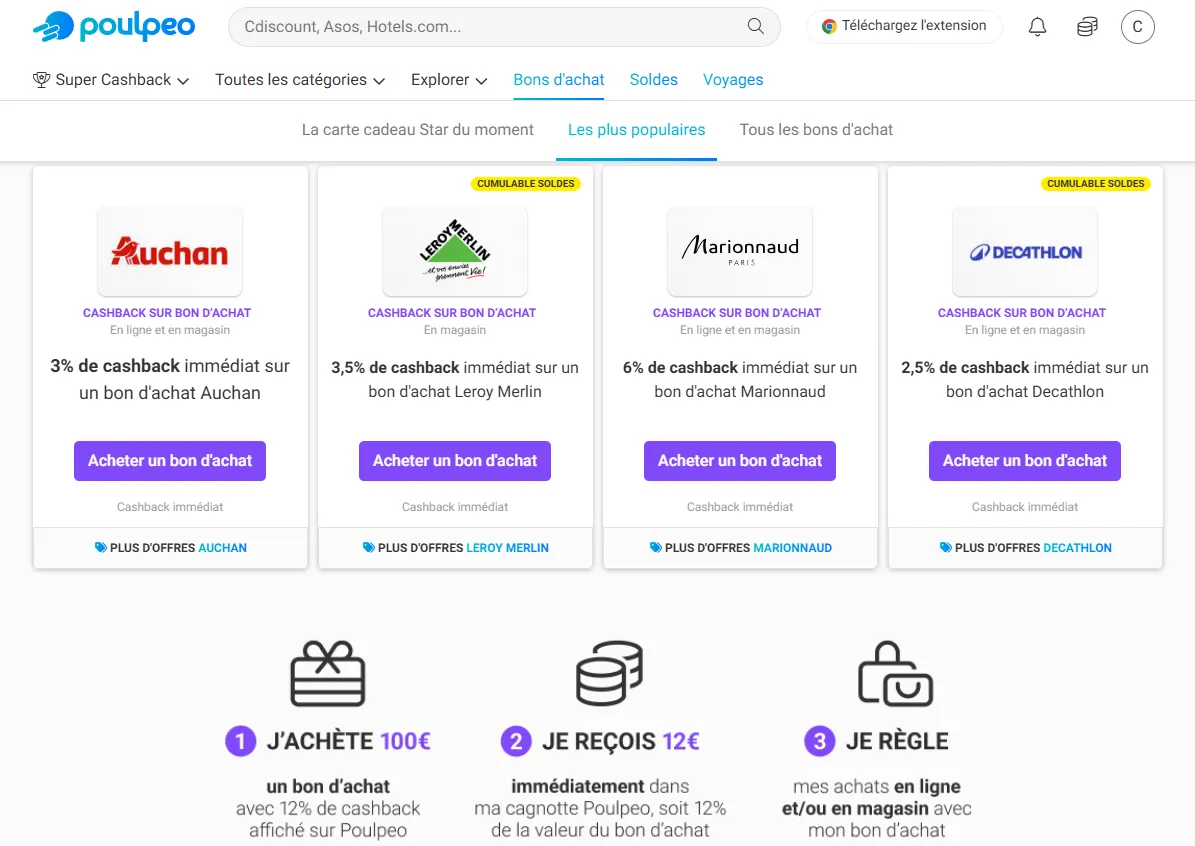Click Télécharger l'extension button

[x=904, y=27]
